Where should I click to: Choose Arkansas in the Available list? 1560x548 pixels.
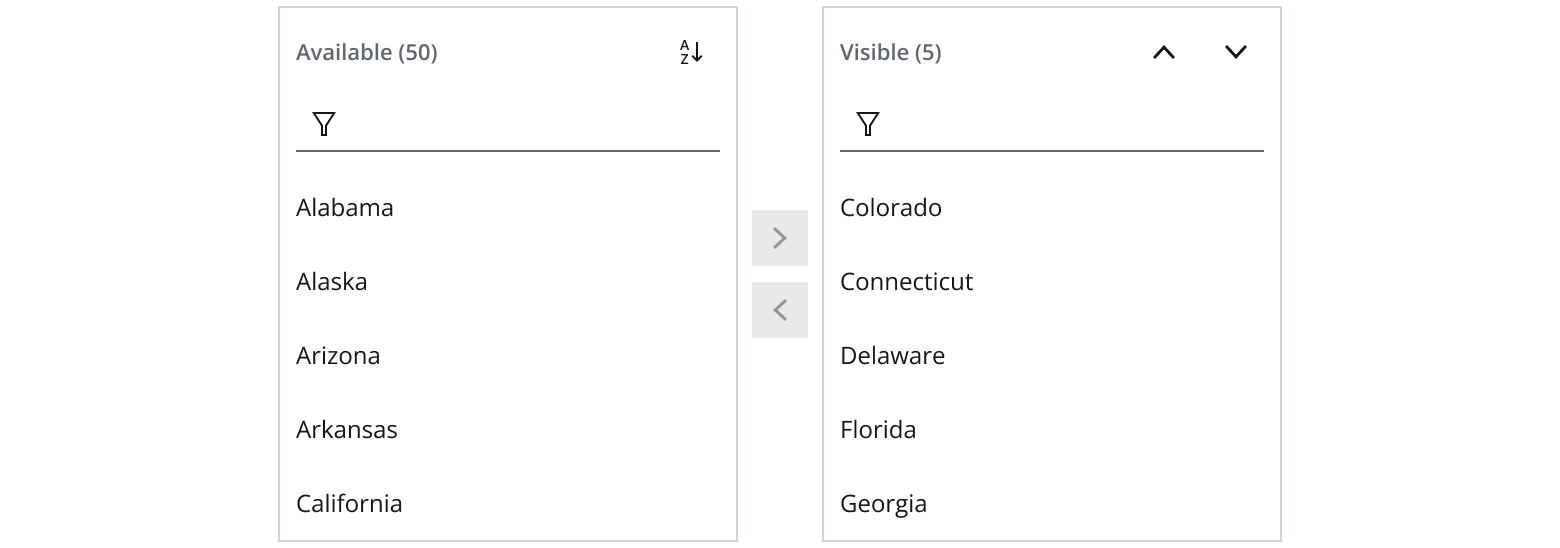347,430
